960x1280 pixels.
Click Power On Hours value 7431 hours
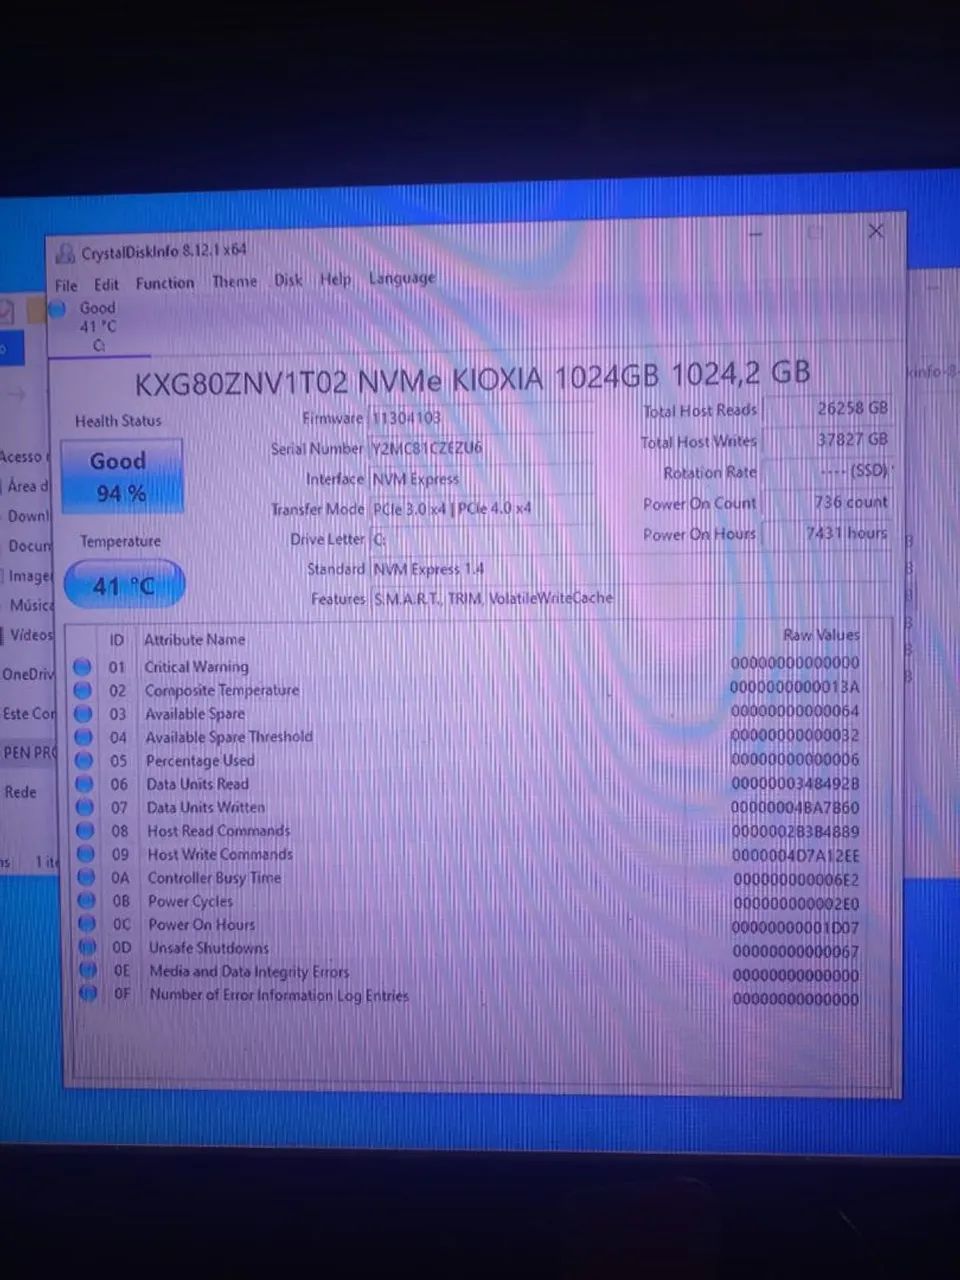pos(826,533)
